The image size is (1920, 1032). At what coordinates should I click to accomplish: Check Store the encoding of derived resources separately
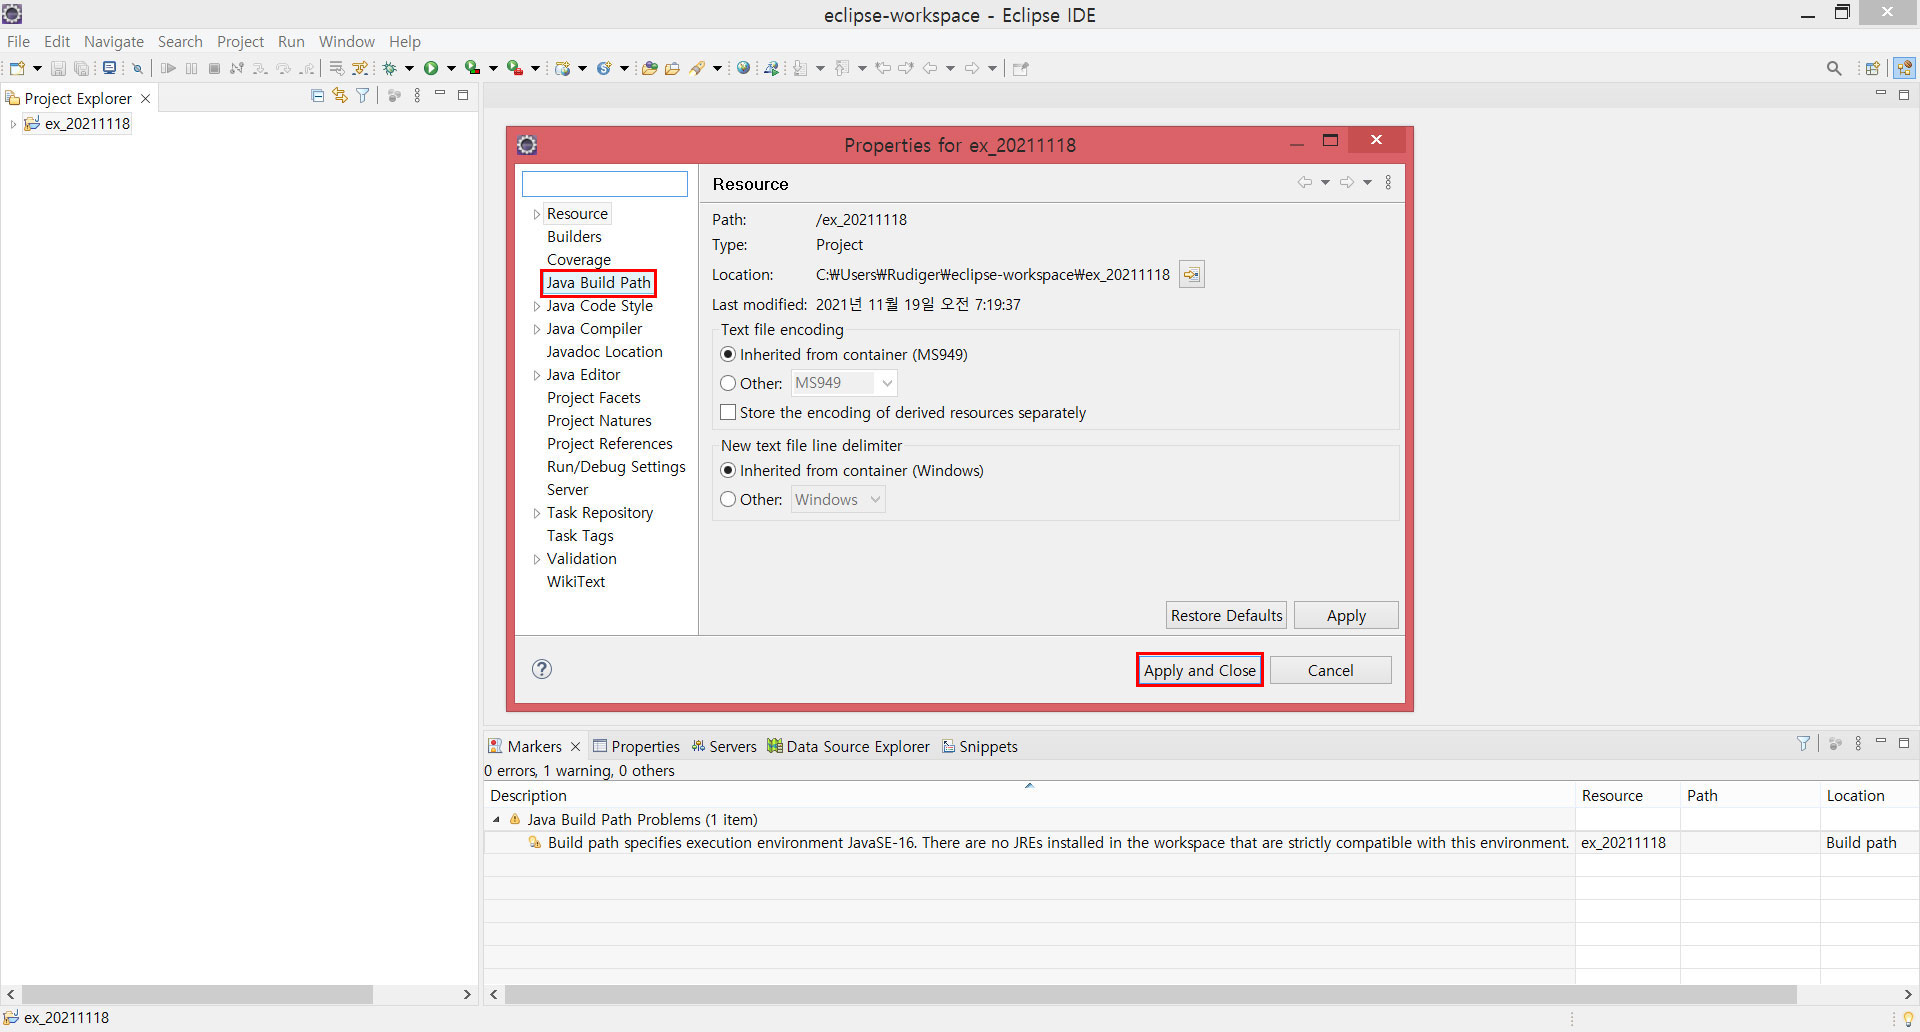(903, 412)
